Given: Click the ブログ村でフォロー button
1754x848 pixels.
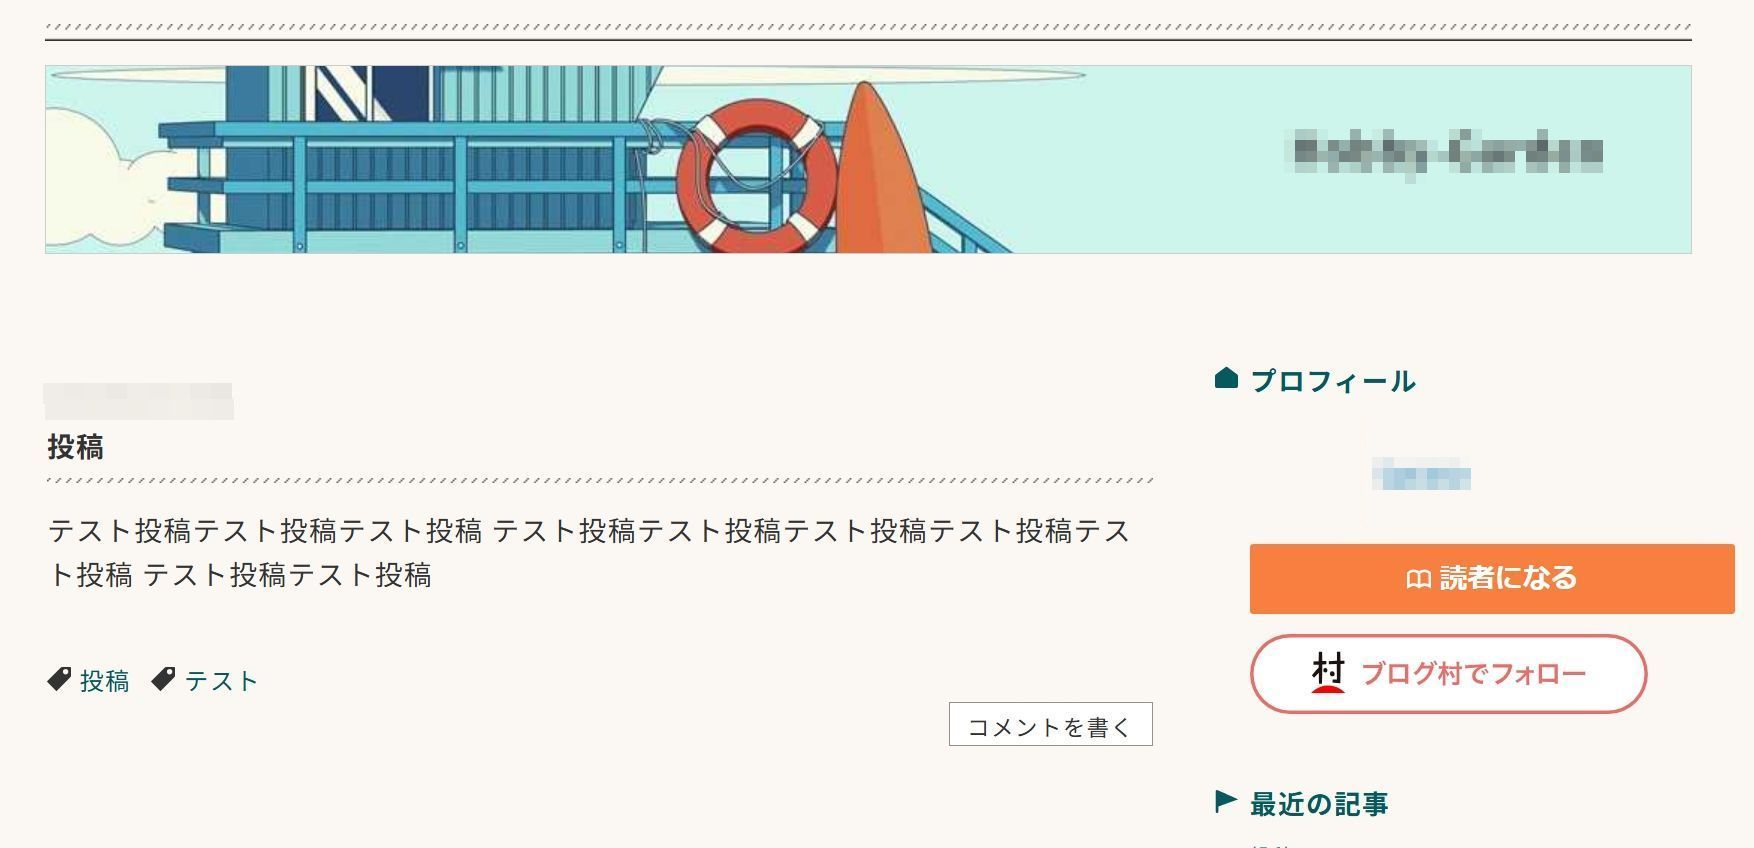Looking at the screenshot, I should pos(1447,673).
